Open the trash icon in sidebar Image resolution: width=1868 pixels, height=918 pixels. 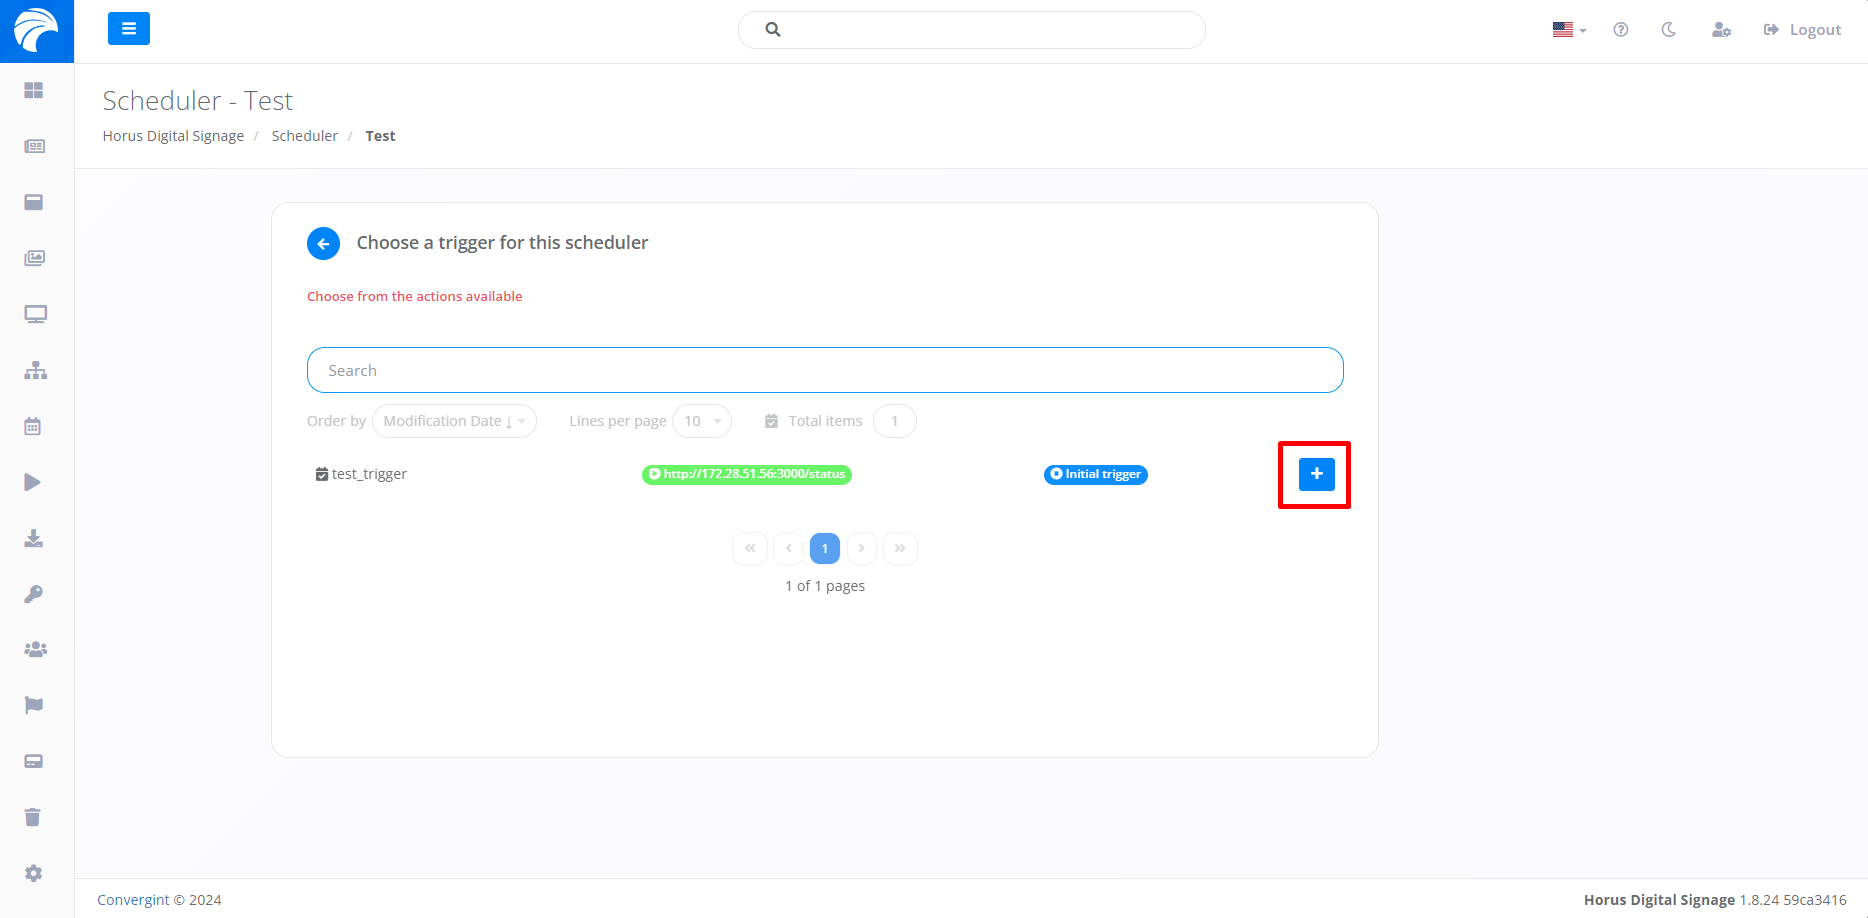(33, 817)
